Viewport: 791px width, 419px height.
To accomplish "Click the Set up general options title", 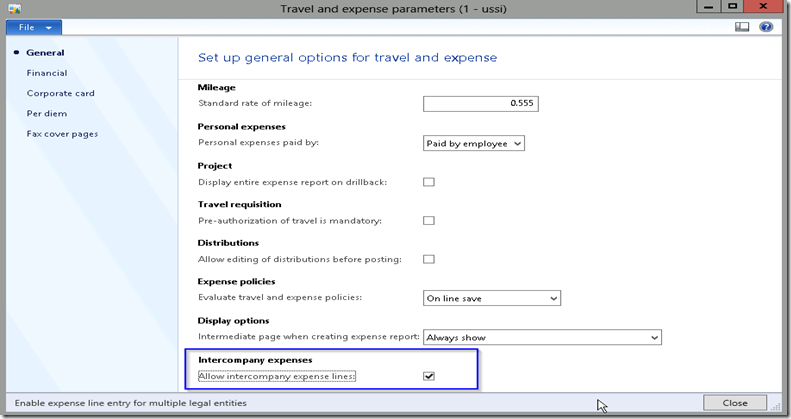I will [x=348, y=57].
